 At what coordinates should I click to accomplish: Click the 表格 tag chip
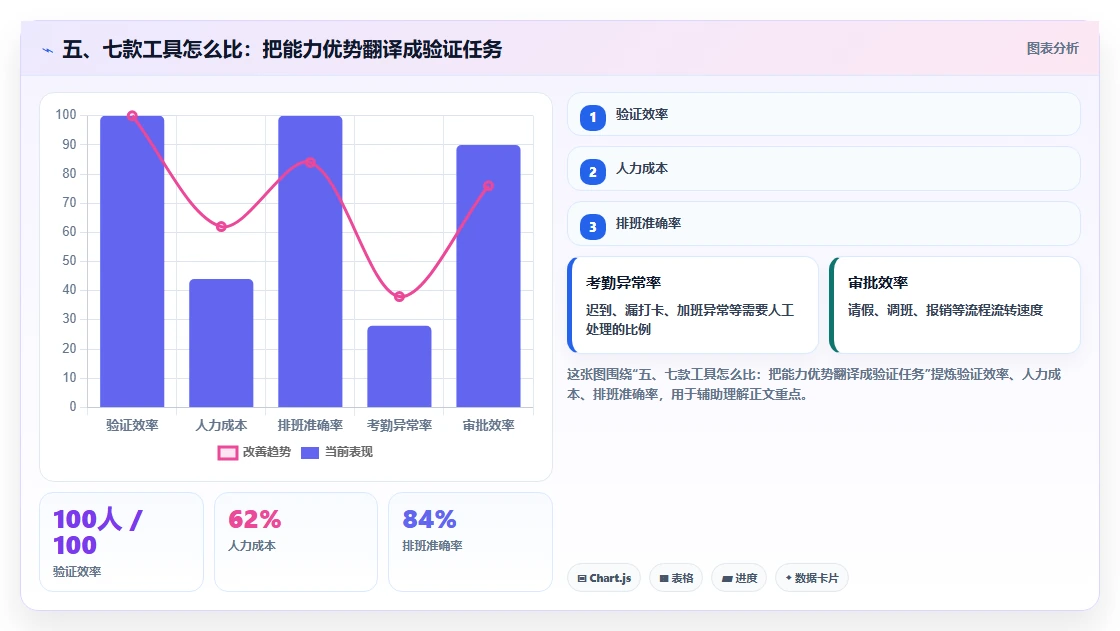(676, 578)
